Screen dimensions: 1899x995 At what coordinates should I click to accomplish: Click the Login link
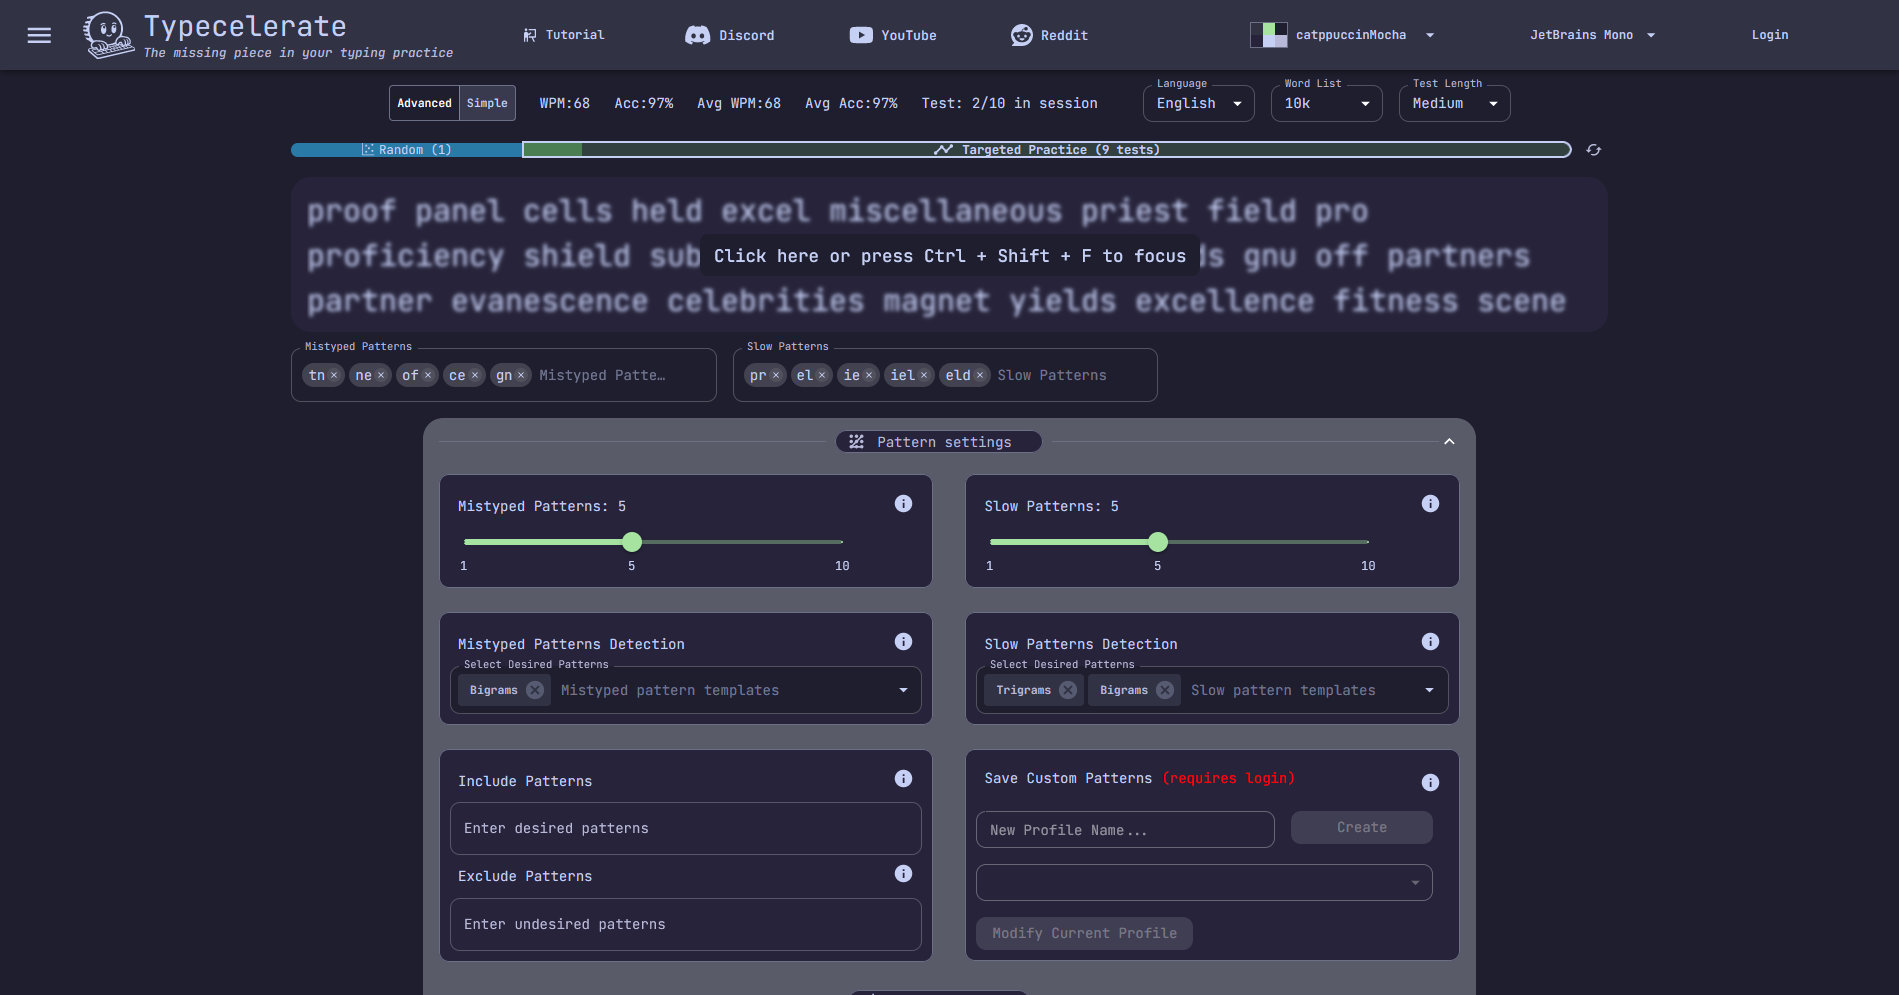(x=1770, y=35)
